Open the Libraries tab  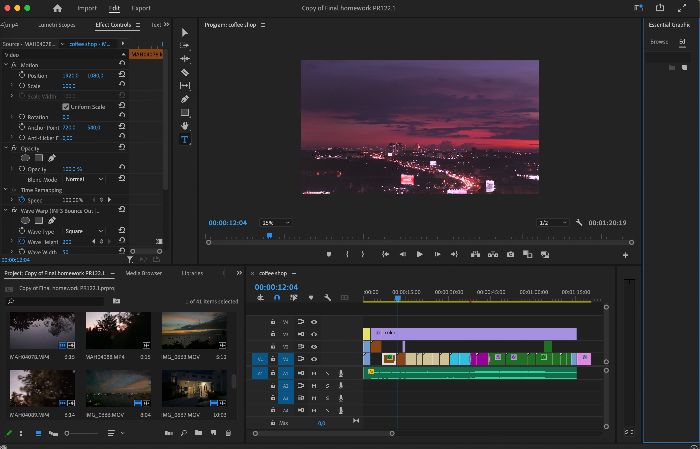[192, 273]
